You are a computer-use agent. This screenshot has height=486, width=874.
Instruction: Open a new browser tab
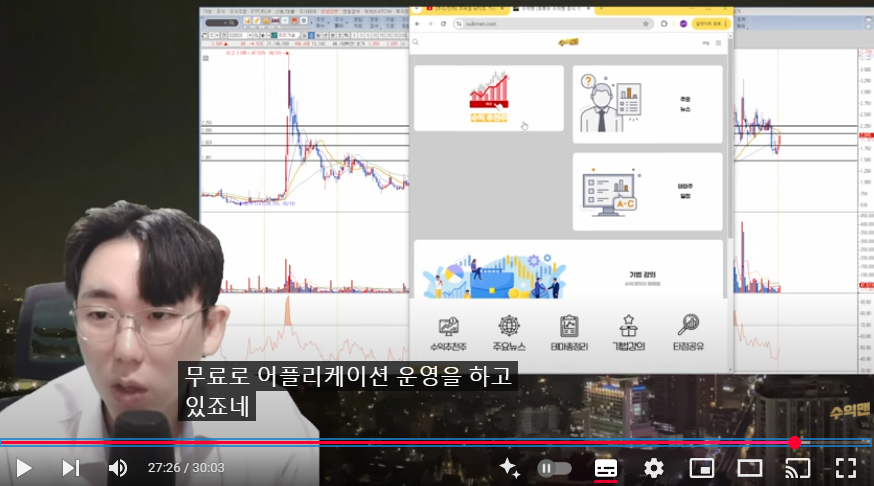click(x=601, y=9)
